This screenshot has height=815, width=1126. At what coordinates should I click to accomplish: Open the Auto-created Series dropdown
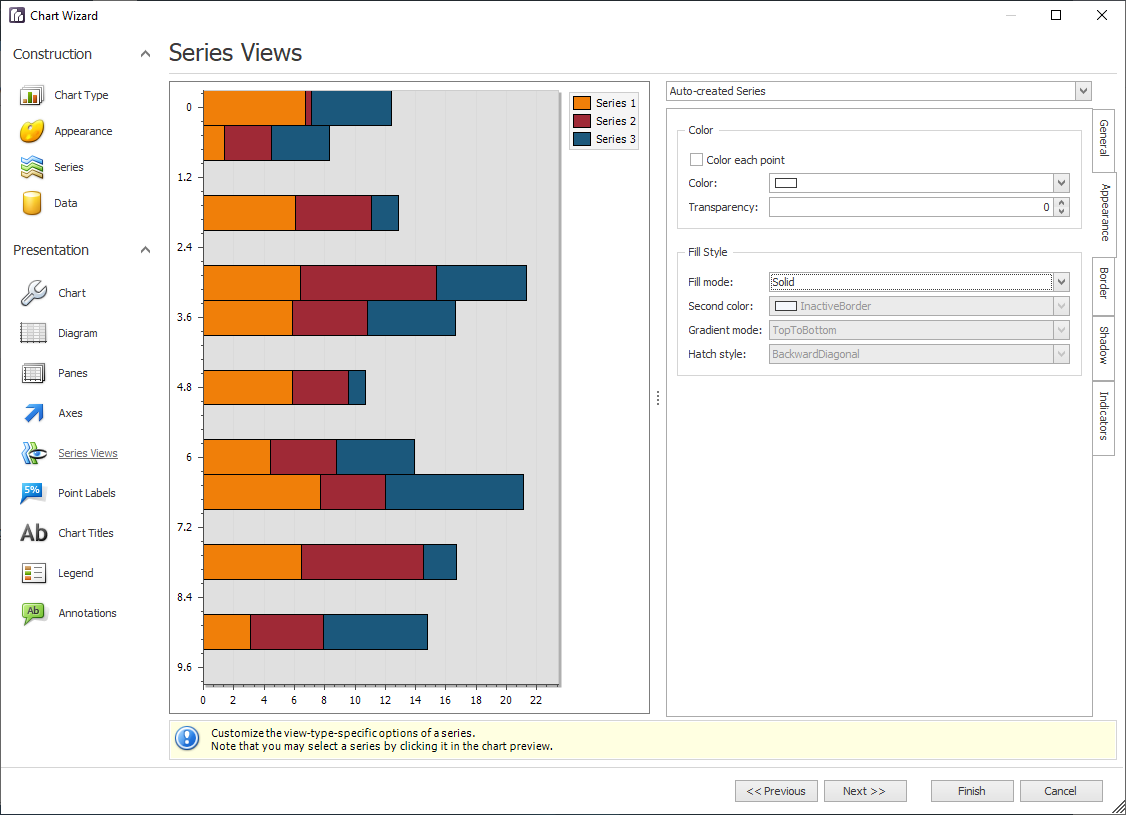pos(1082,90)
